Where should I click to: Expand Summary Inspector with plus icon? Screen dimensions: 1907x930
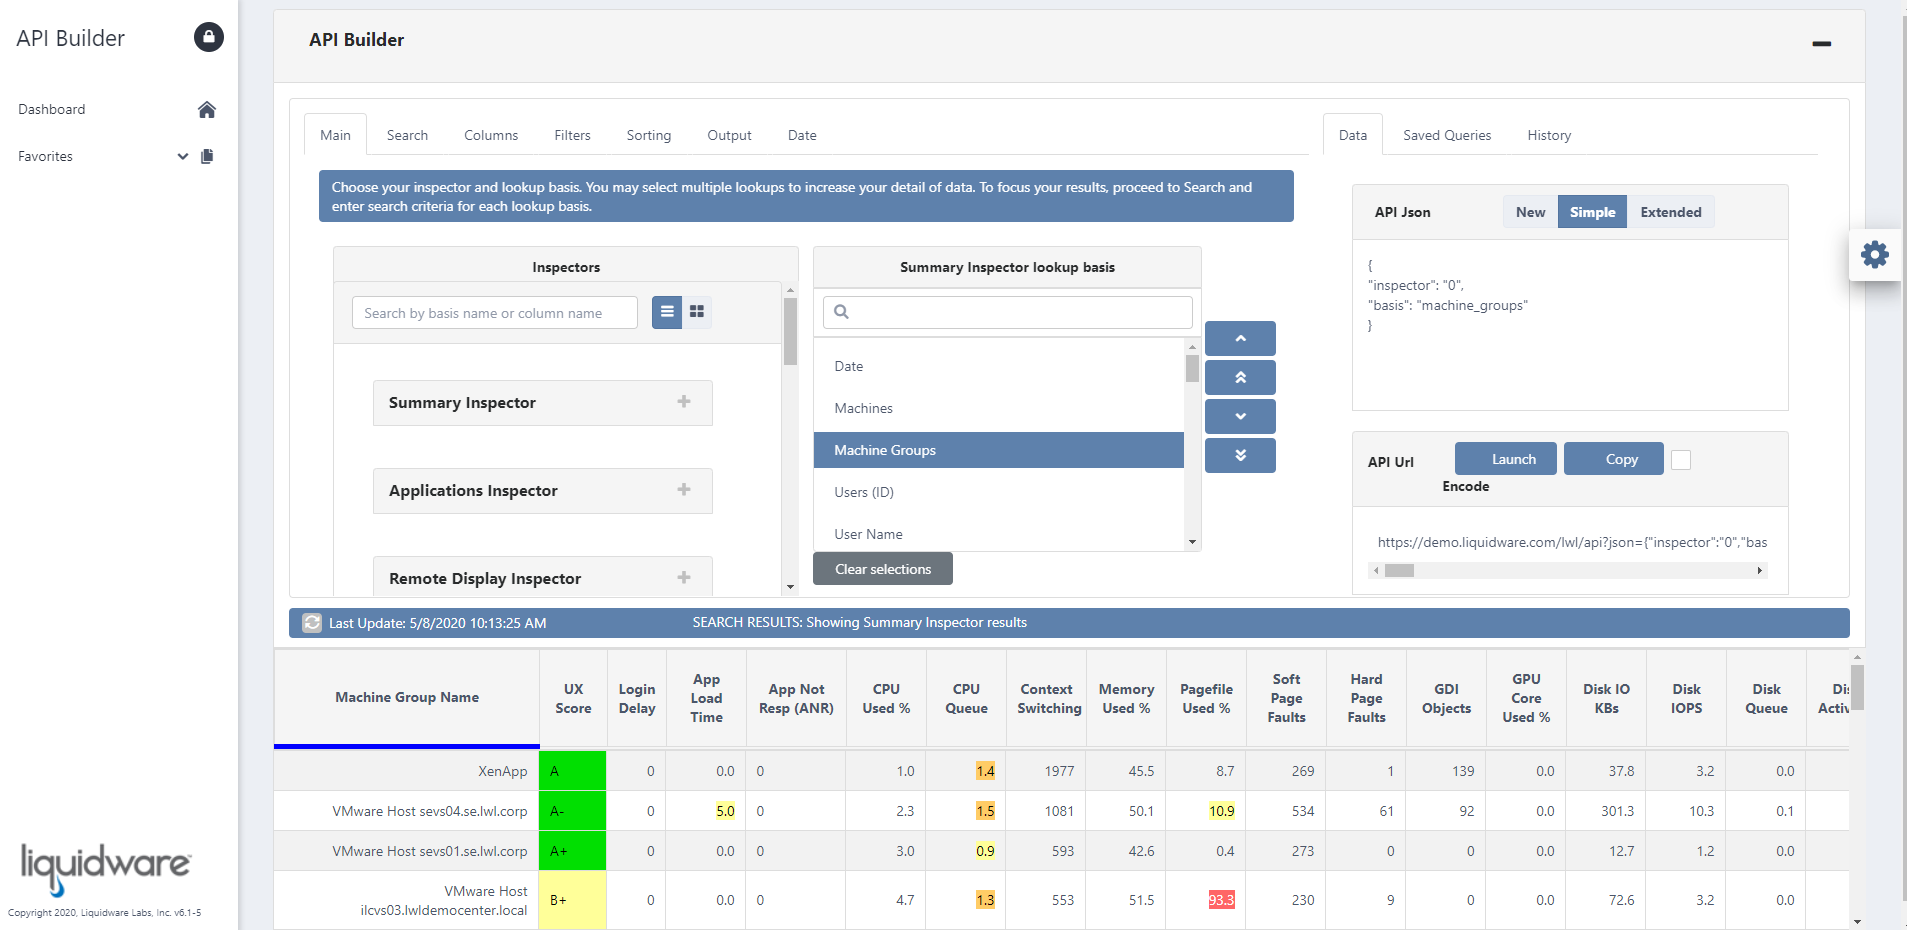pos(684,402)
